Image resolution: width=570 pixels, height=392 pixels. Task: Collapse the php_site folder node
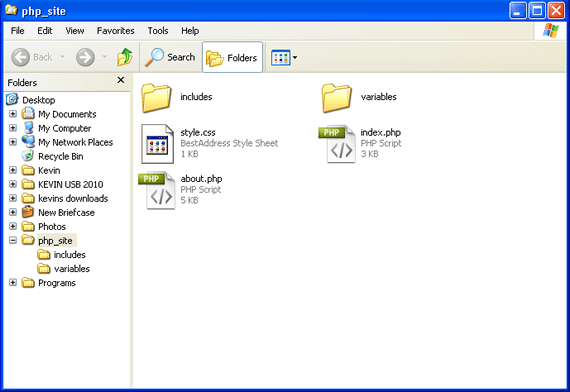(13, 240)
